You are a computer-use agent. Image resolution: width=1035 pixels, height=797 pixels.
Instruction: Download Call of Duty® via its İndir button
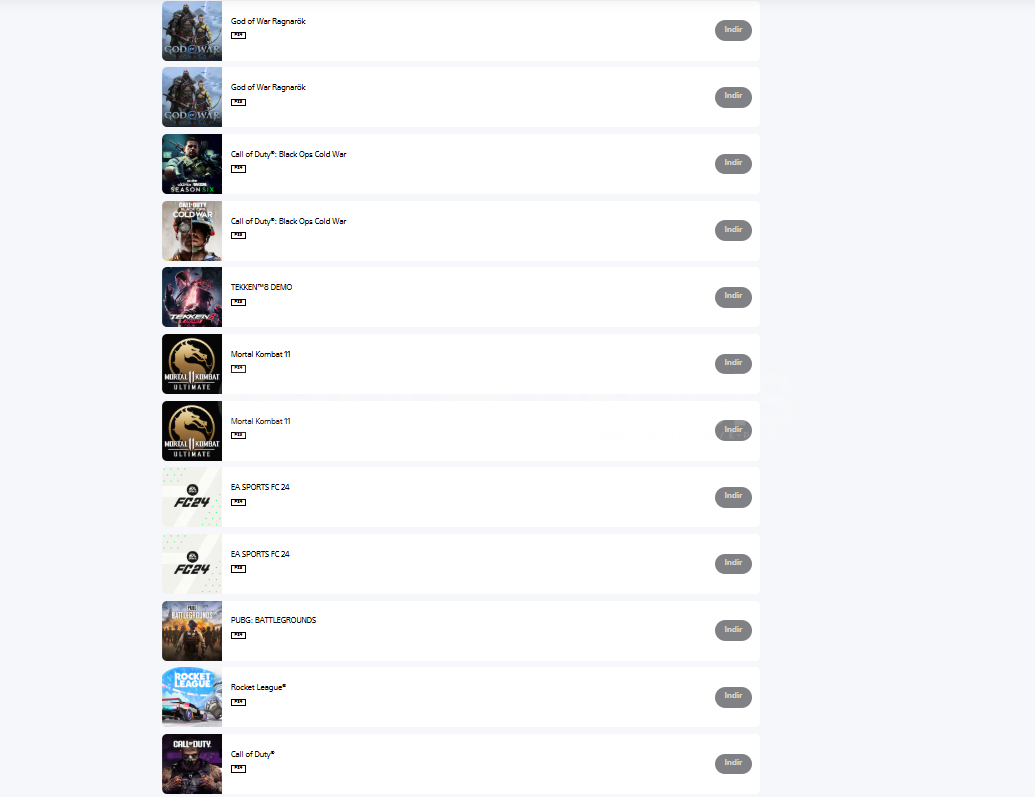[x=733, y=763]
